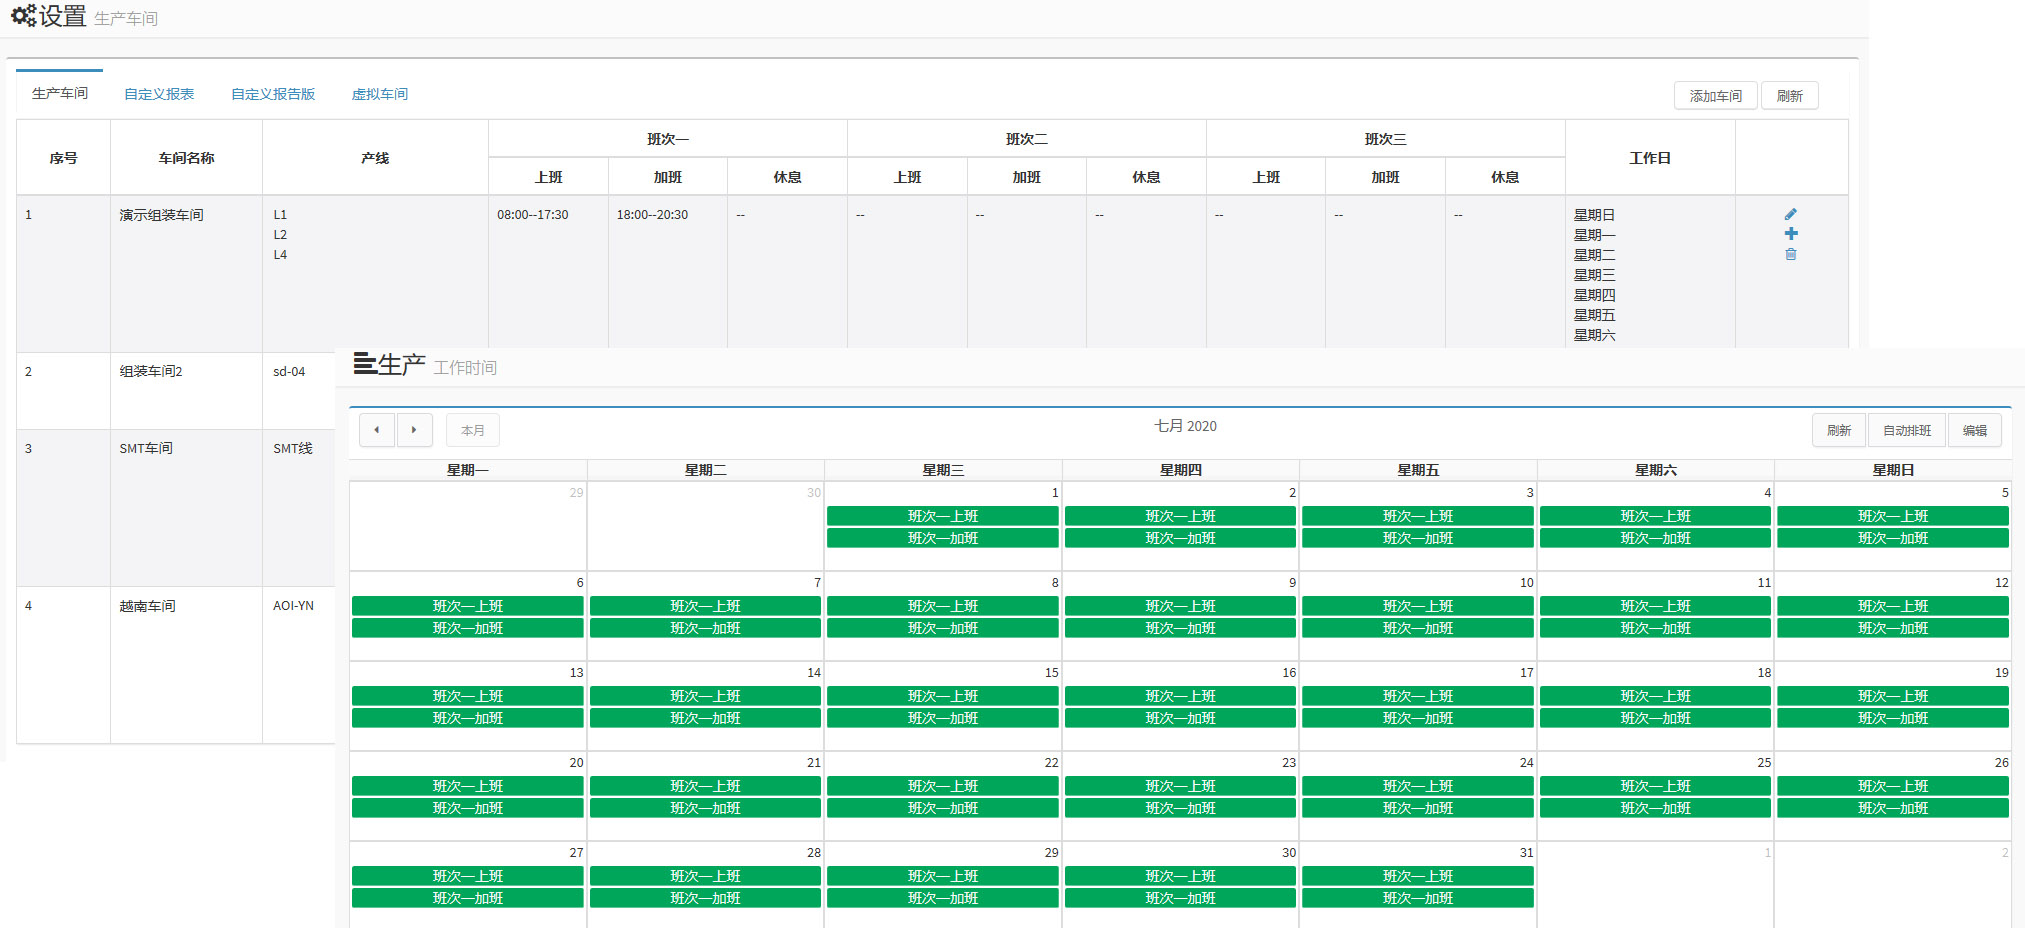This screenshot has height=928, width=2025.
Task: Open the 自定义报告版 tab
Action: (x=273, y=94)
